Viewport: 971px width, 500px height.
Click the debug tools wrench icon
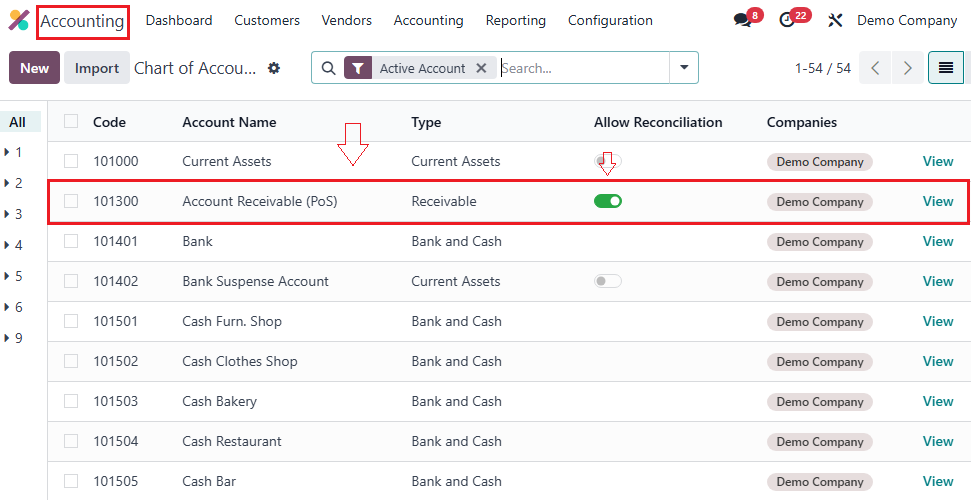[x=836, y=21]
